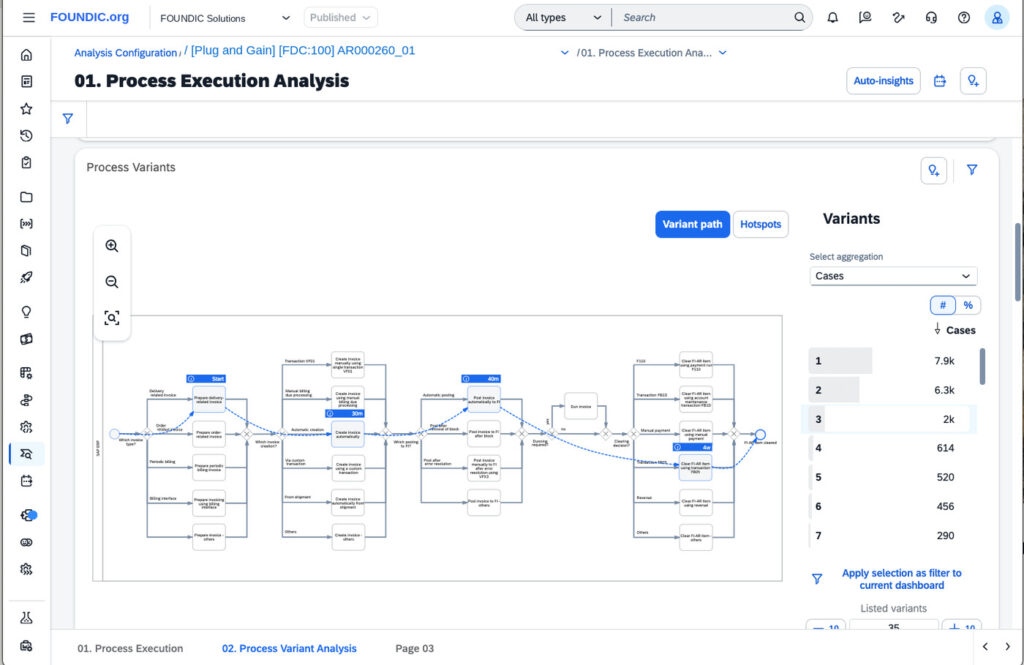The image size is (1024, 665).
Task: Sort variants by Cases column
Action: tap(955, 330)
